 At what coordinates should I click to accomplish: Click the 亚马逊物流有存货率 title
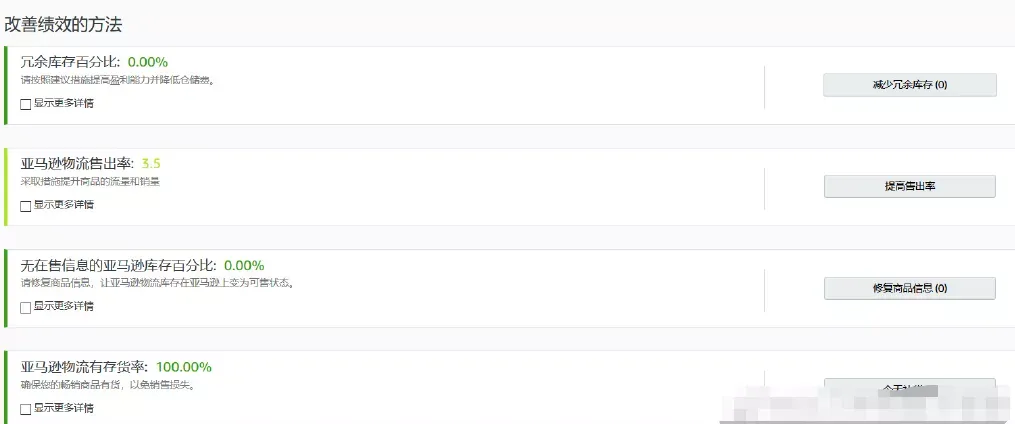[x=84, y=367]
